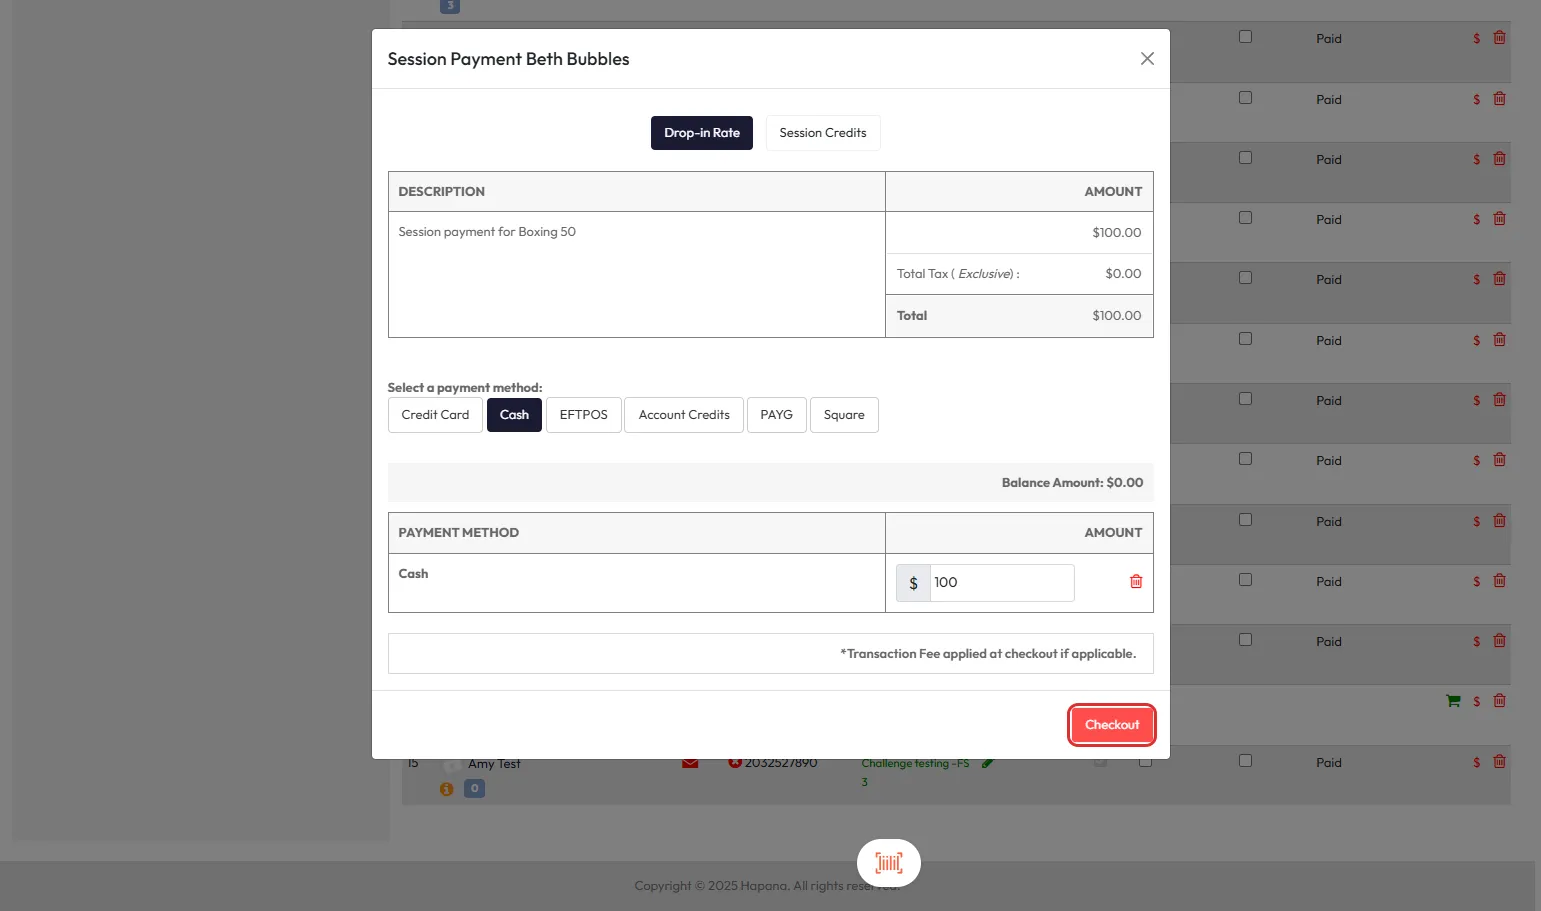Viewport: 1541px width, 911px height.
Task: Click the trash icon in Amy Test row
Action: click(x=1499, y=762)
